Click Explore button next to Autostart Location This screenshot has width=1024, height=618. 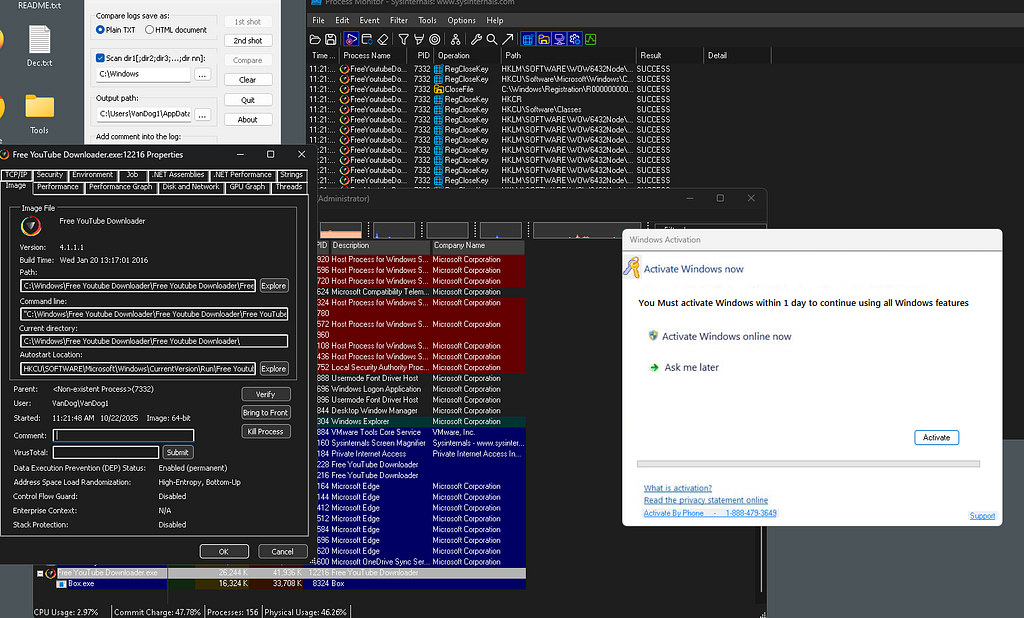(x=274, y=368)
